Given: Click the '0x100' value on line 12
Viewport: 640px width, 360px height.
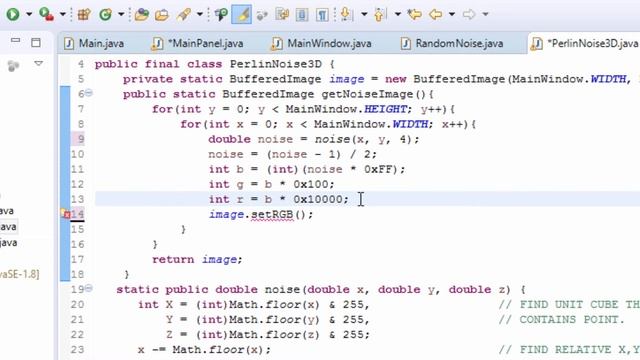Looking at the screenshot, I should (x=311, y=184).
